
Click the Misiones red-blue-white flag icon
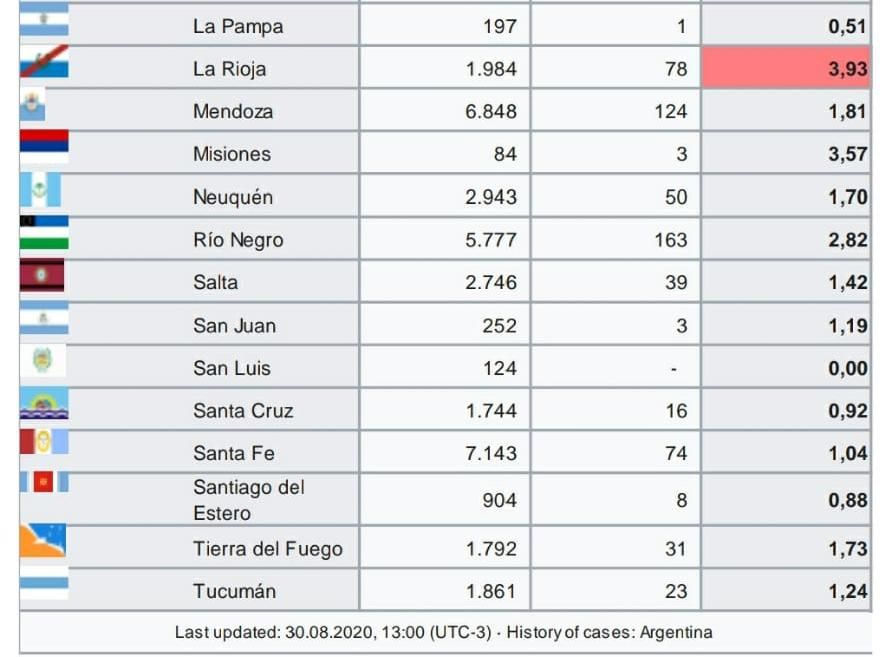coord(44,147)
